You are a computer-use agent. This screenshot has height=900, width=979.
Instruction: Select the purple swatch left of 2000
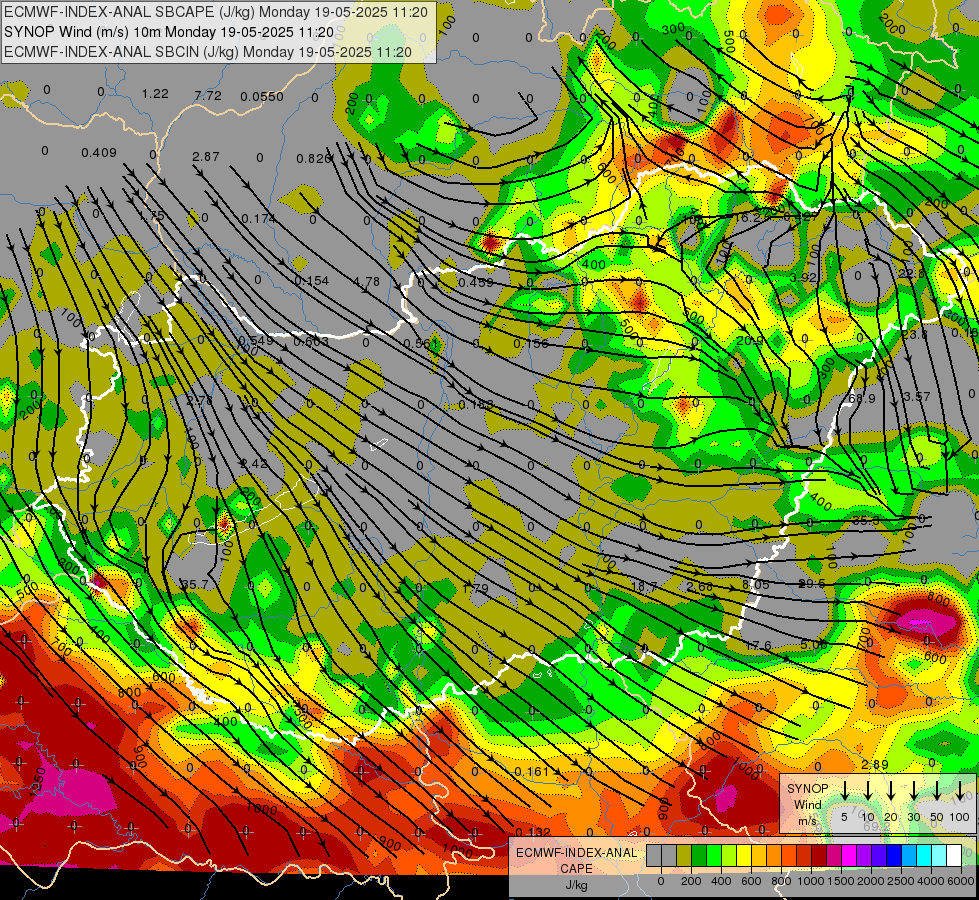pyautogui.click(x=863, y=856)
